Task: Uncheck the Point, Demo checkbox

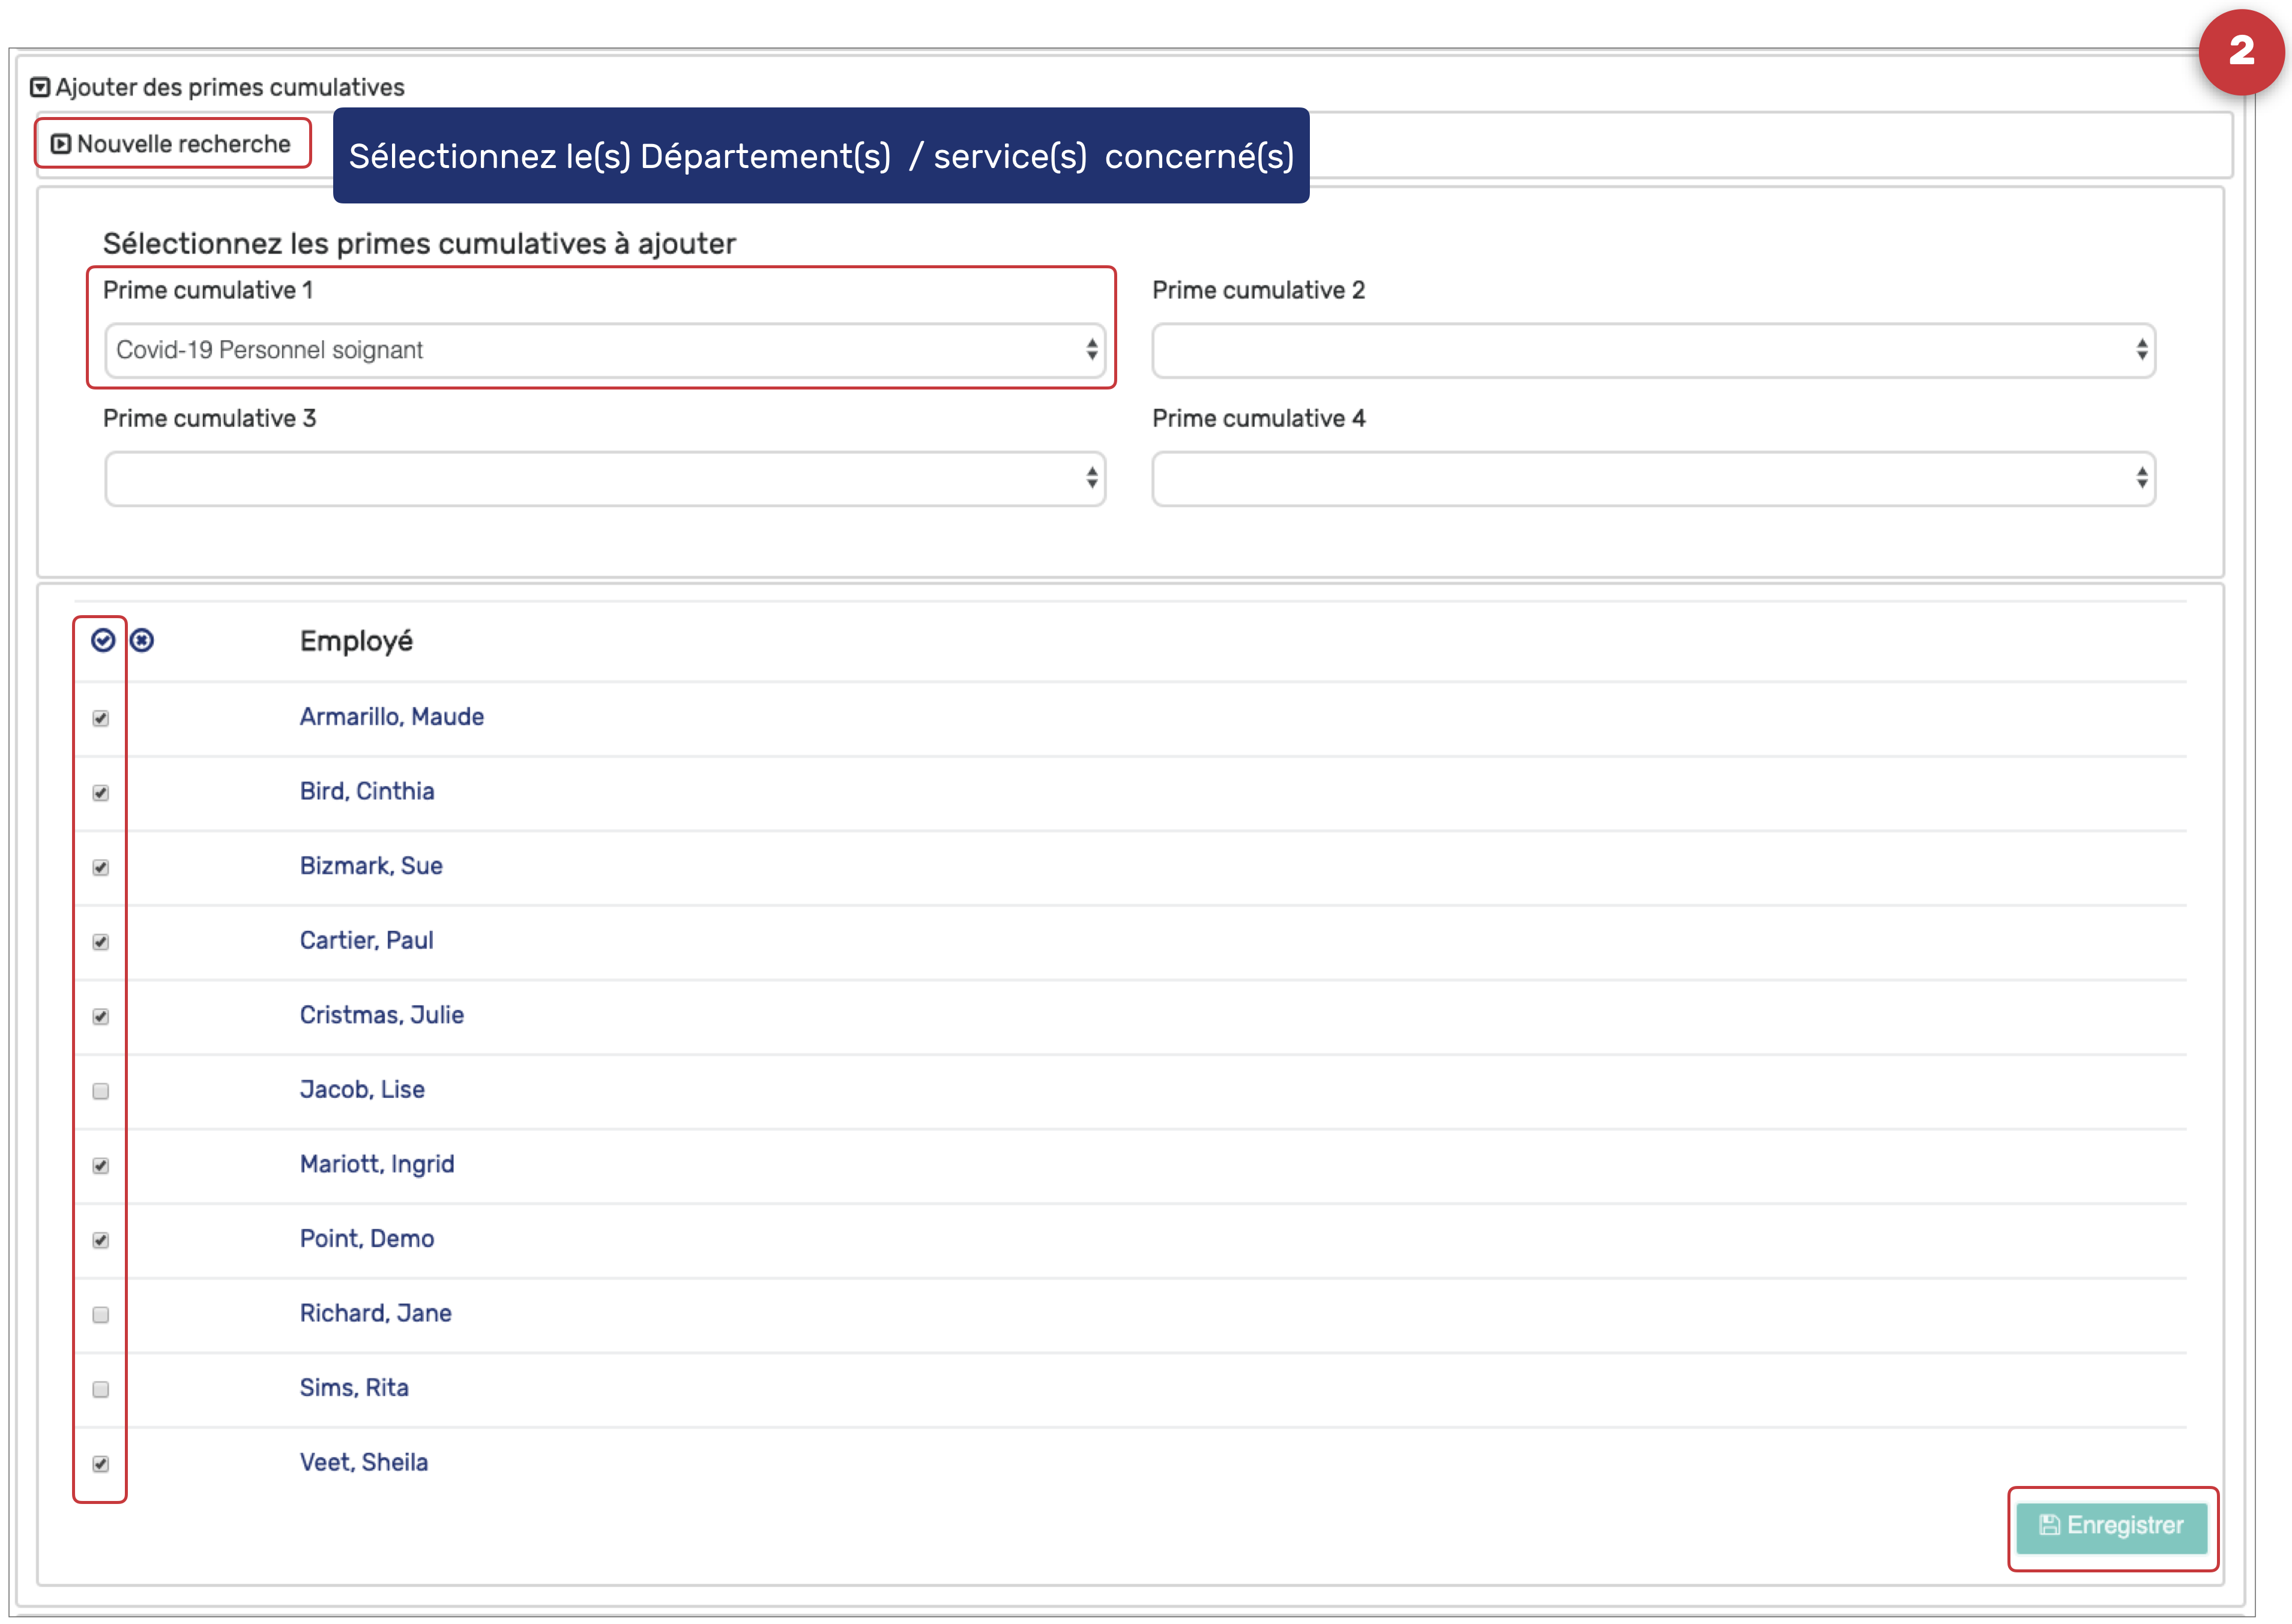Action: (101, 1240)
